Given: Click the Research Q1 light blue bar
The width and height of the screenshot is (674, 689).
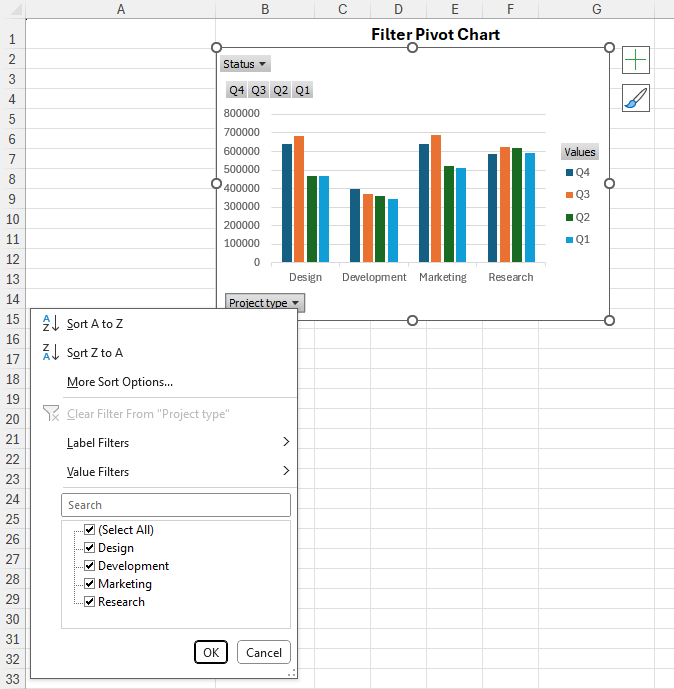Looking at the screenshot, I should point(530,208).
